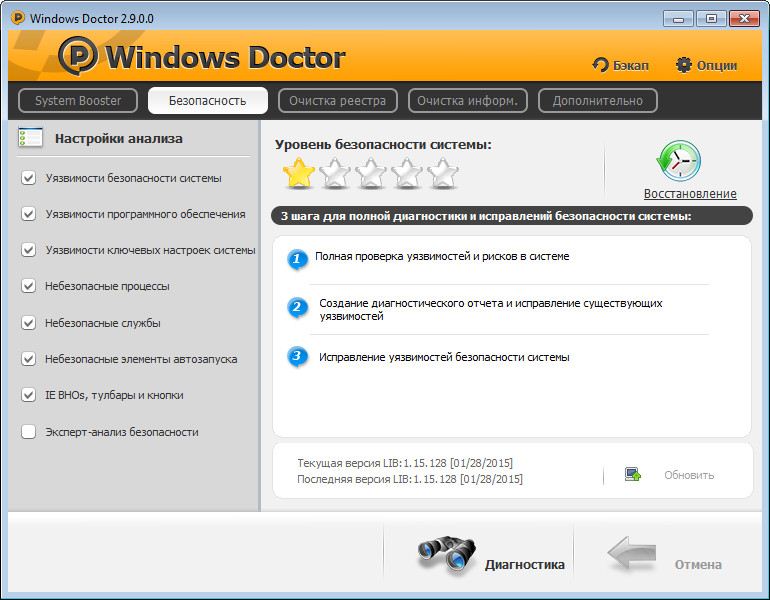Toggle Небезопасные элементы автозапуска checkbox
770x600 pixels.
coord(28,359)
